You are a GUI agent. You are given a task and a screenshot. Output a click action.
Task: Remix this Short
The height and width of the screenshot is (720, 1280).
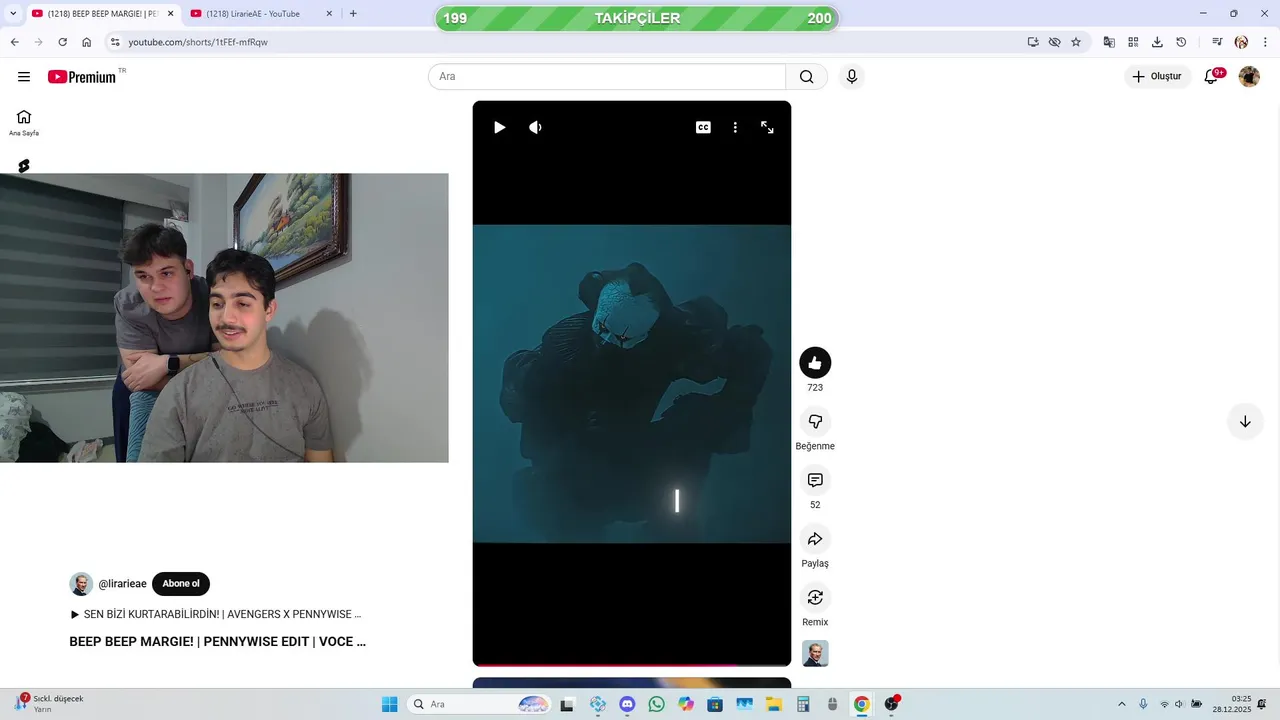pos(815,597)
